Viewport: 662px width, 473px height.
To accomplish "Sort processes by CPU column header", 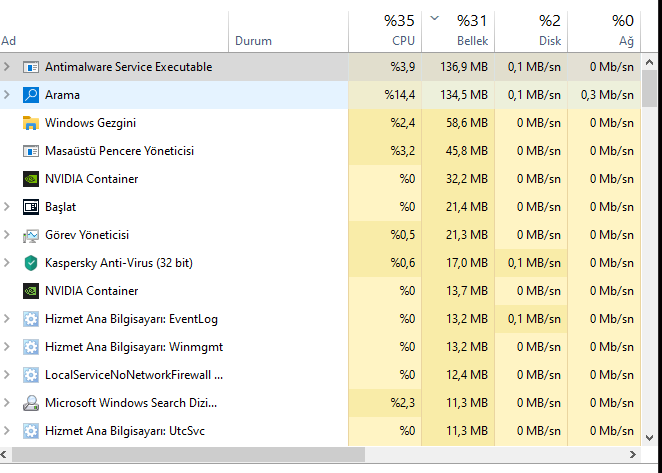I will point(385,30).
